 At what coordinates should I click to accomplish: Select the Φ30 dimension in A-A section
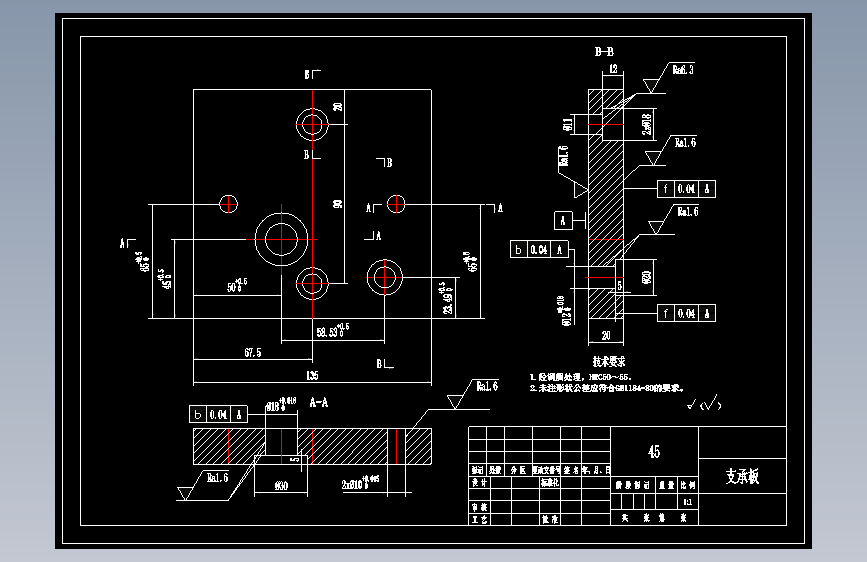281,486
